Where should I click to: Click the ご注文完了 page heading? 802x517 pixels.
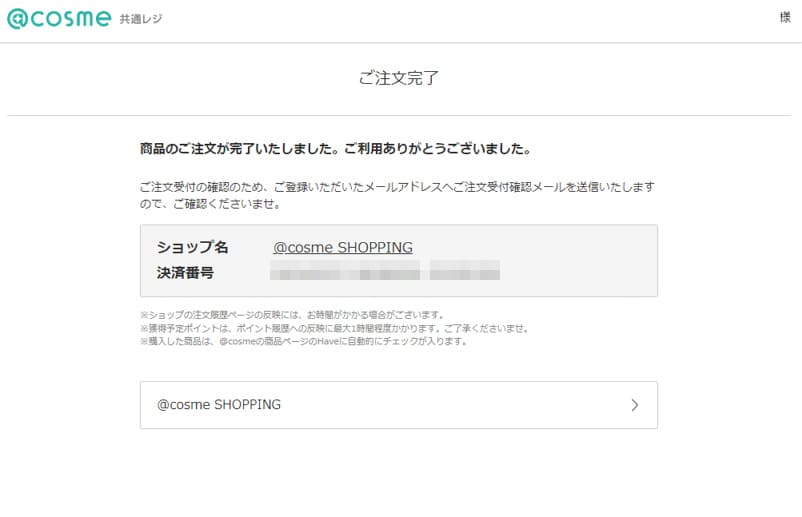(398, 78)
